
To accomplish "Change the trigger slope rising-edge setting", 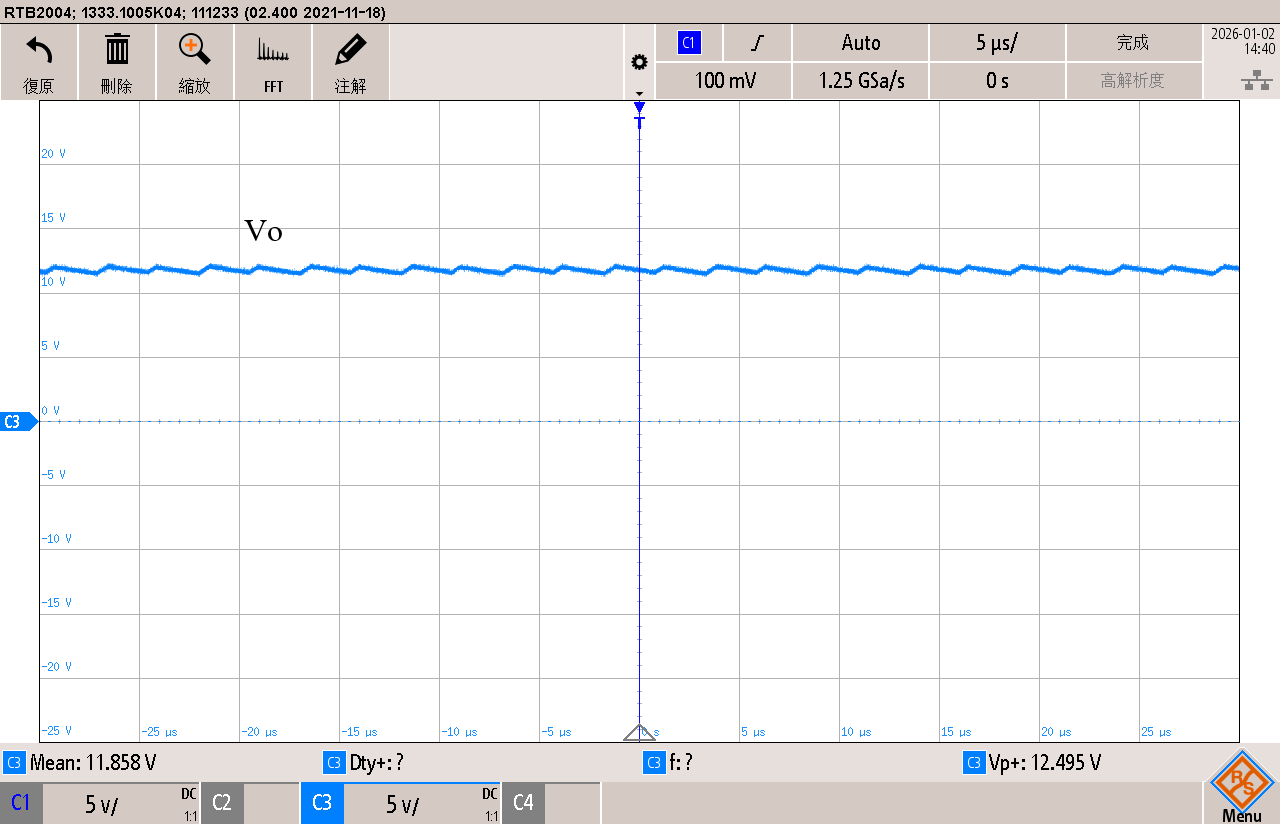I will pyautogui.click(x=758, y=43).
